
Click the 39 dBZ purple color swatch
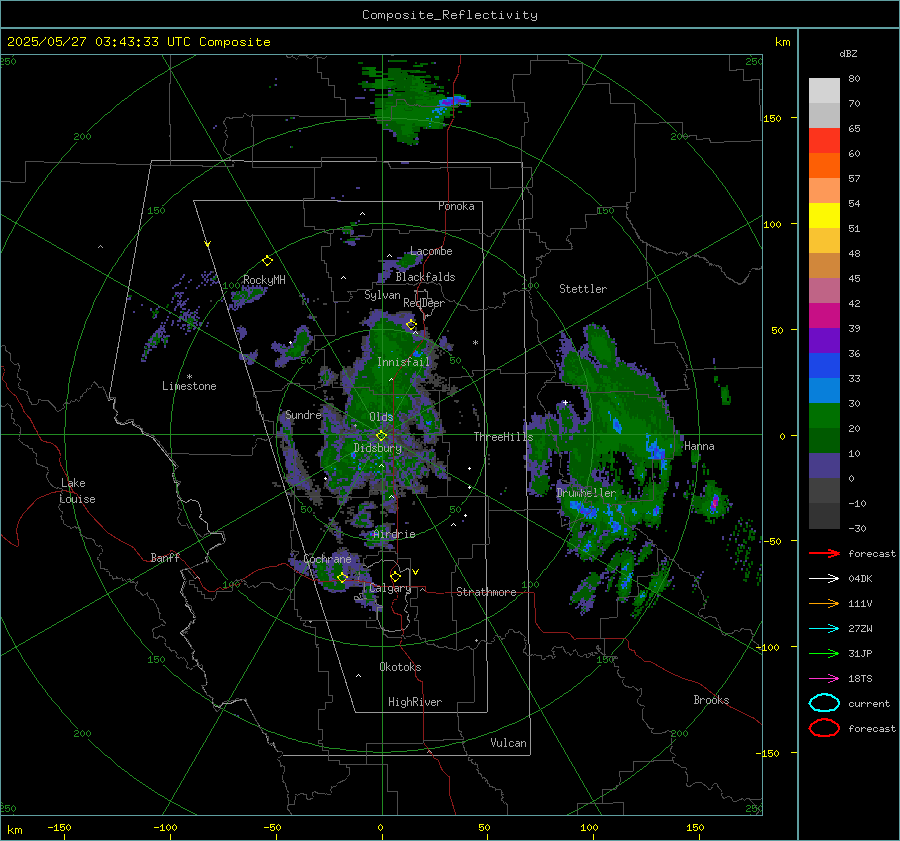824,340
